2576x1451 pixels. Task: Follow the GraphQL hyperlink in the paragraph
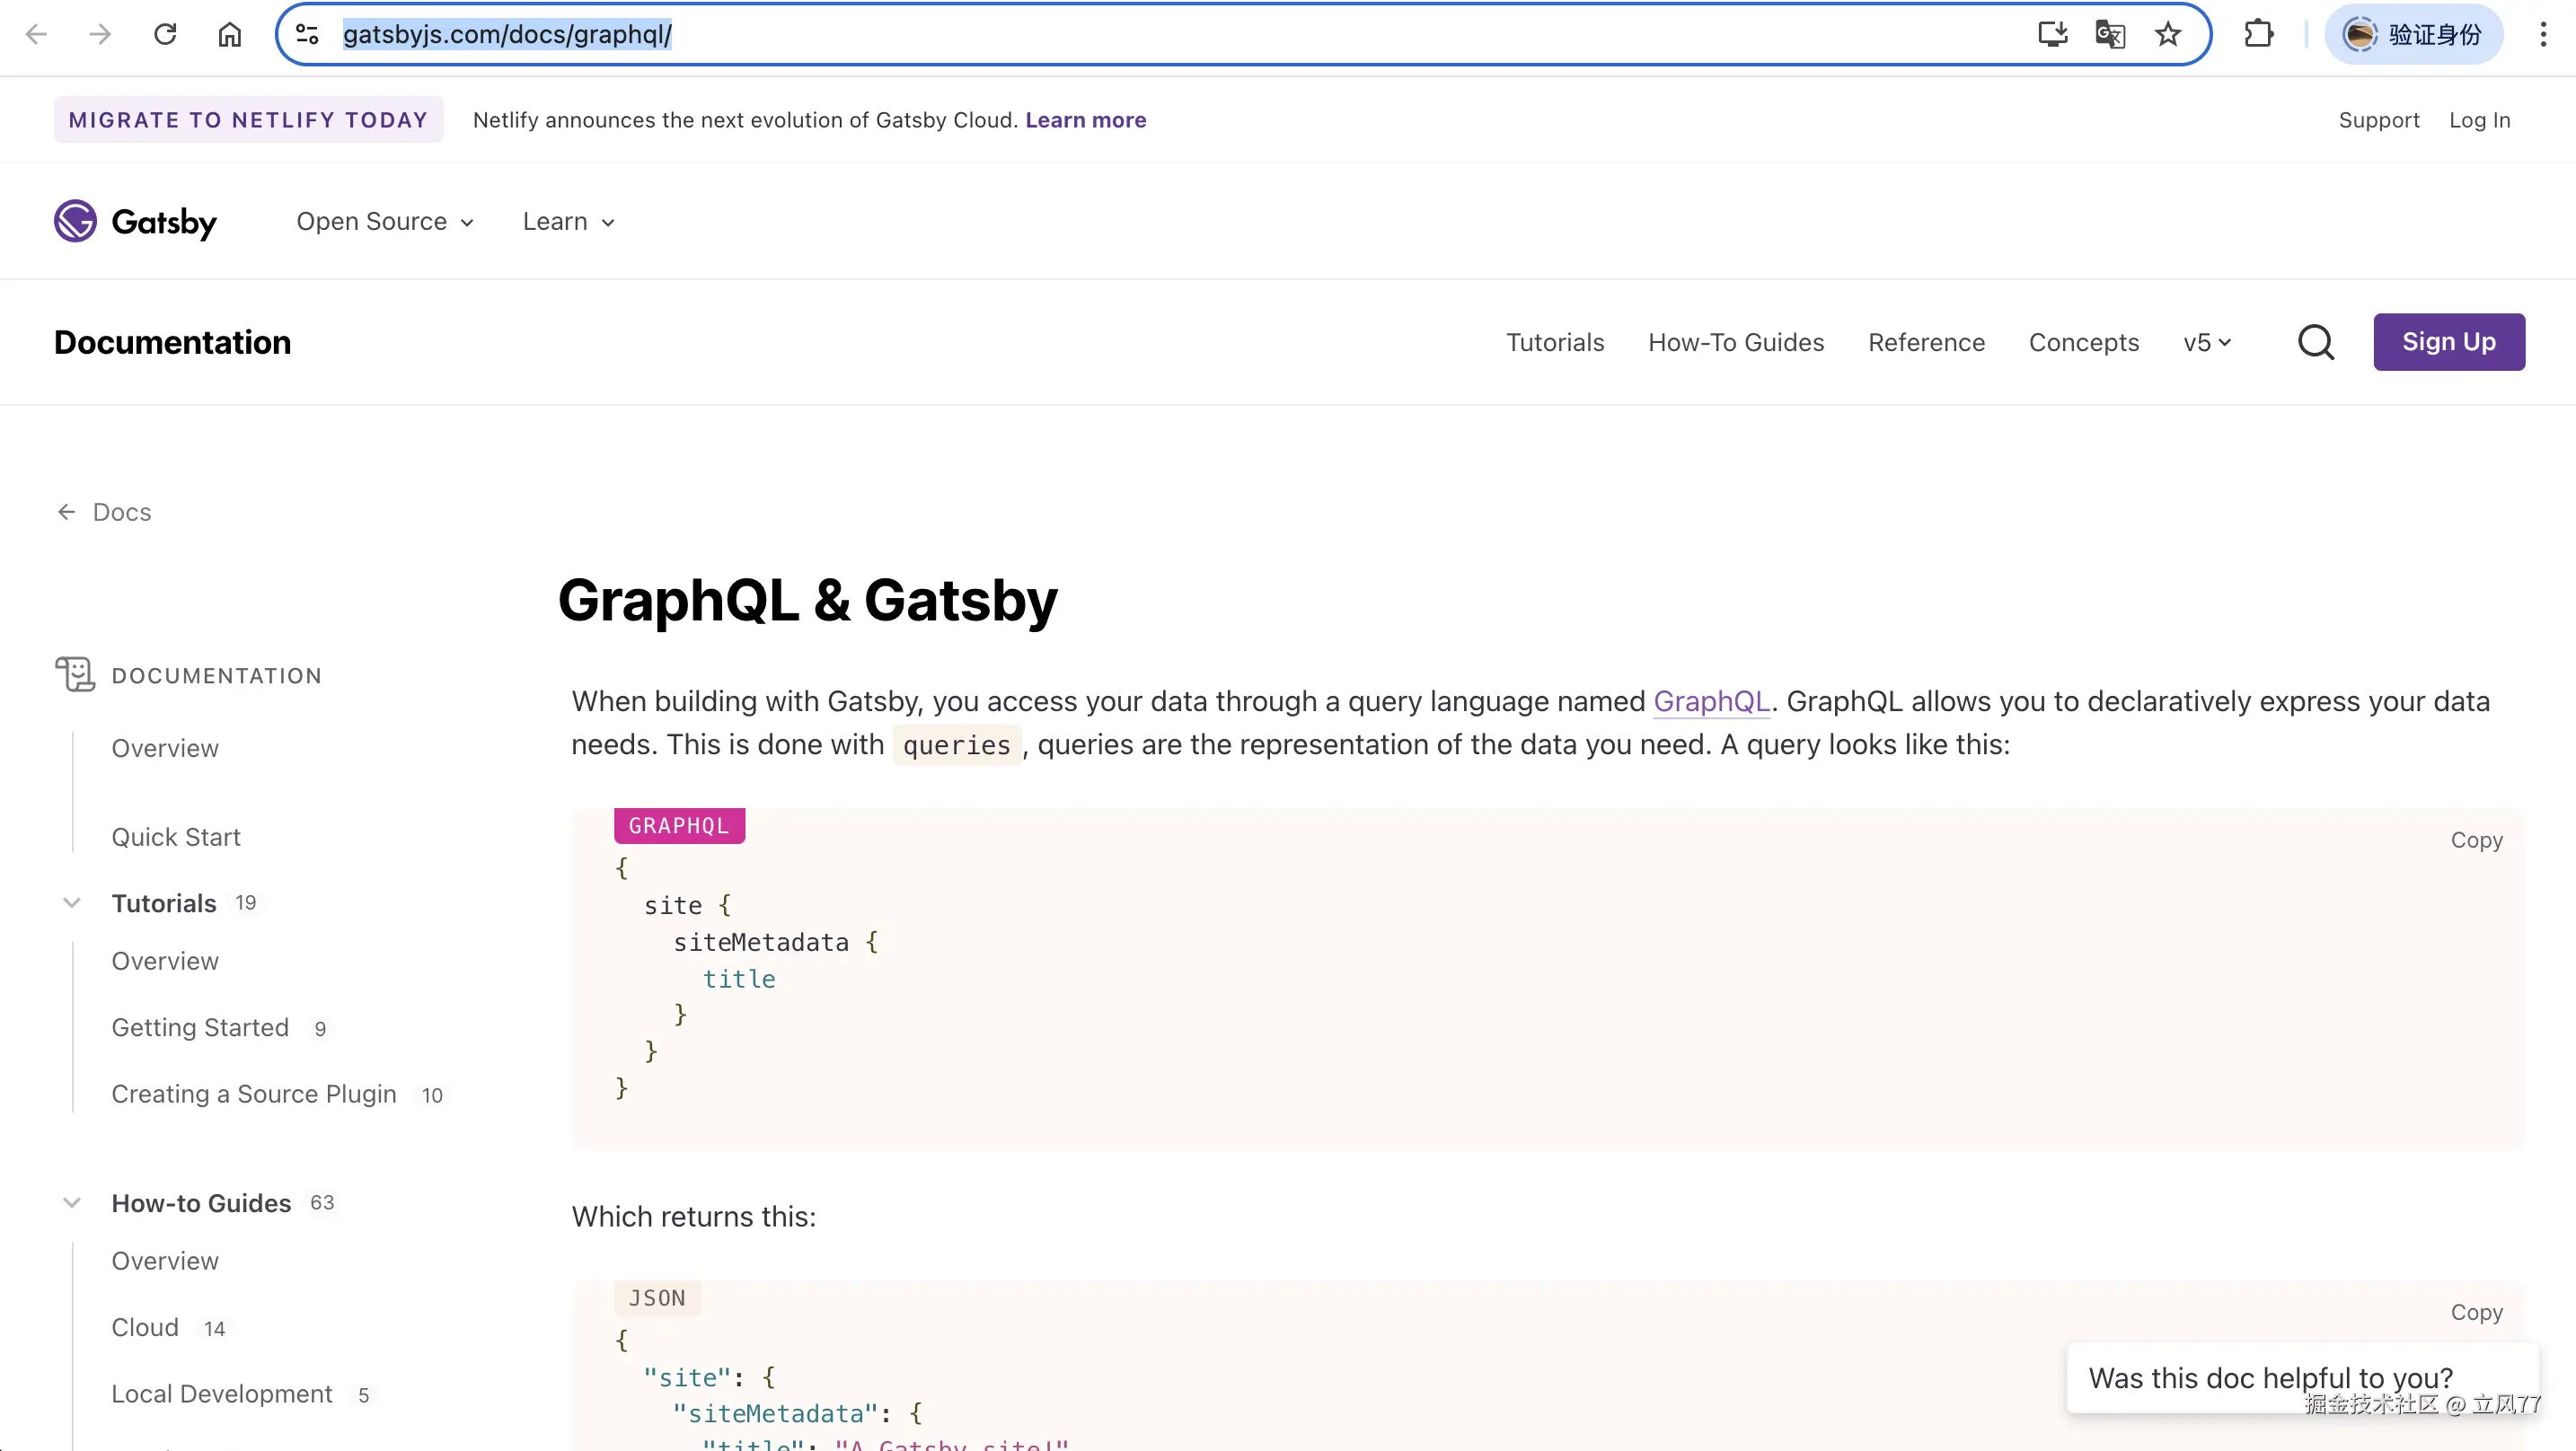[1711, 702]
